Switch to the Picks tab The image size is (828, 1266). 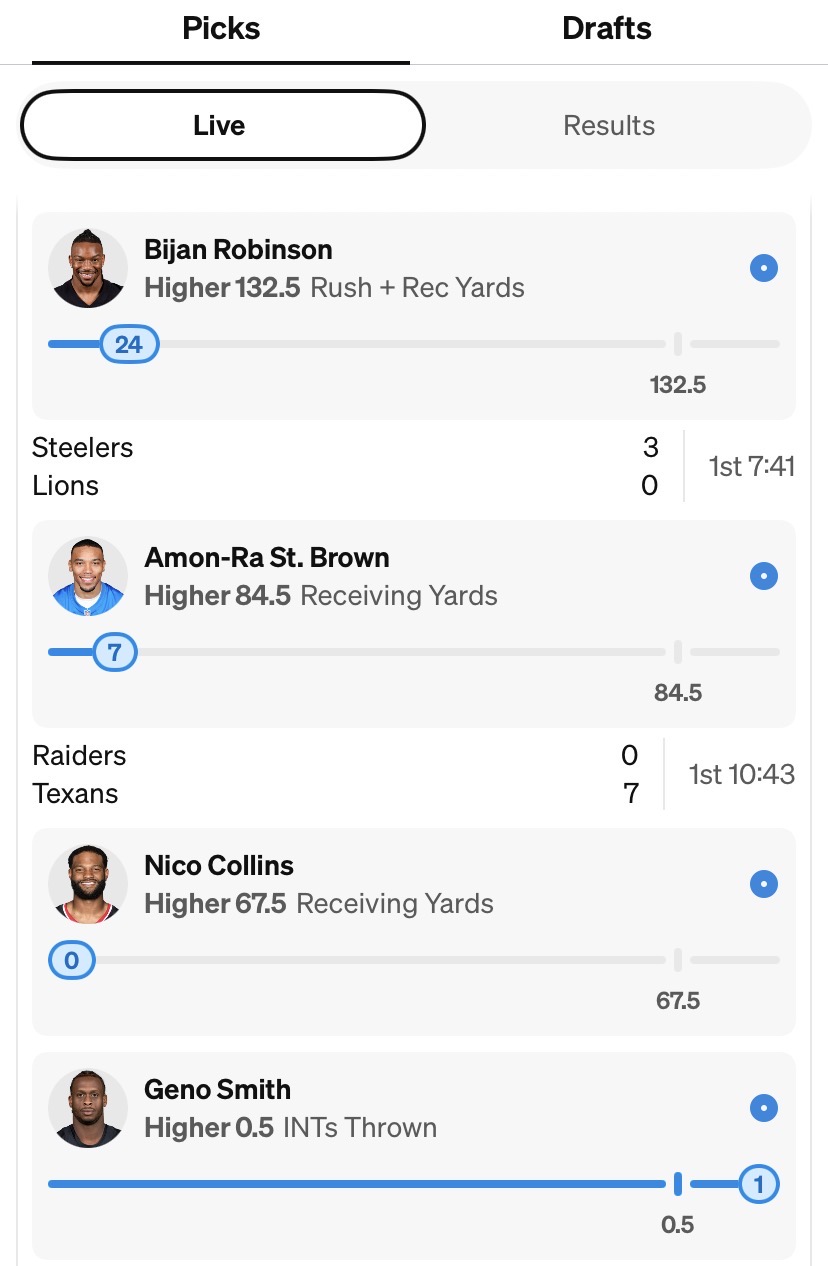pos(221,29)
